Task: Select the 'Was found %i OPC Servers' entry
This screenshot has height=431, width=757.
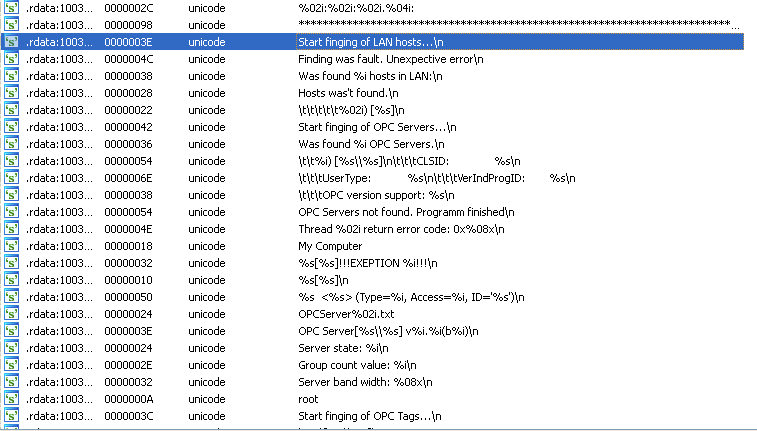Action: tap(372, 144)
